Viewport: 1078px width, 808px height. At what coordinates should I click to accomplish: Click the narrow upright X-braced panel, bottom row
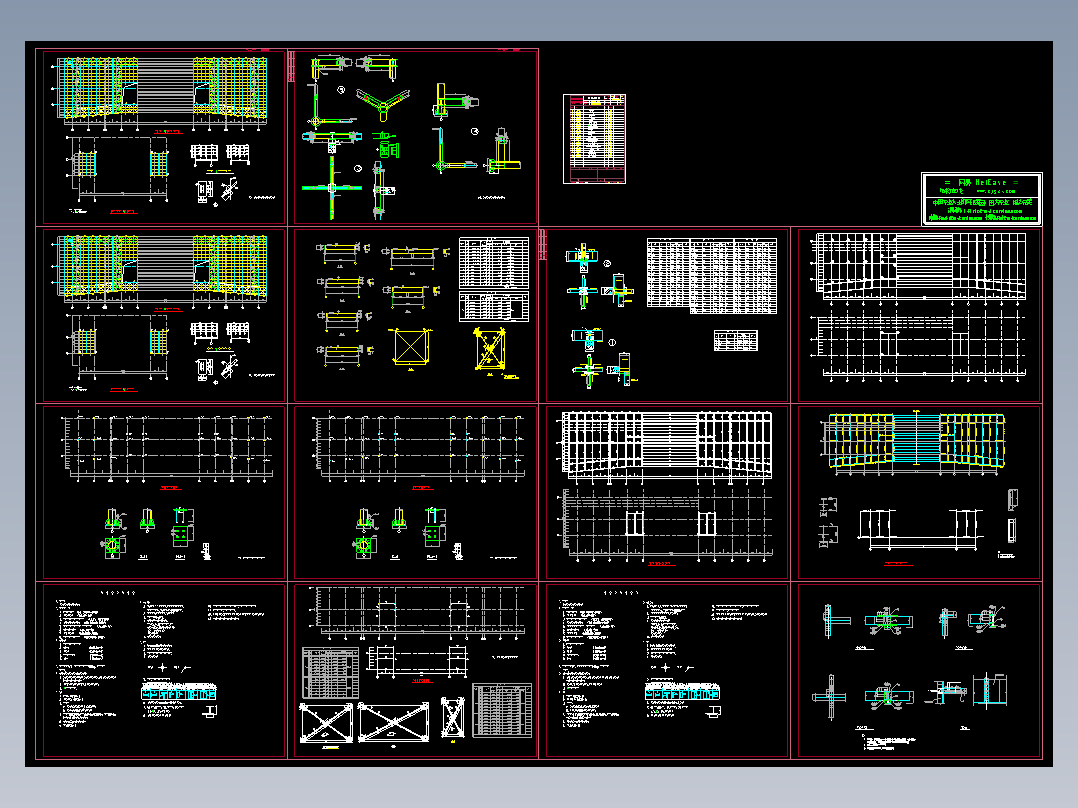(453, 717)
